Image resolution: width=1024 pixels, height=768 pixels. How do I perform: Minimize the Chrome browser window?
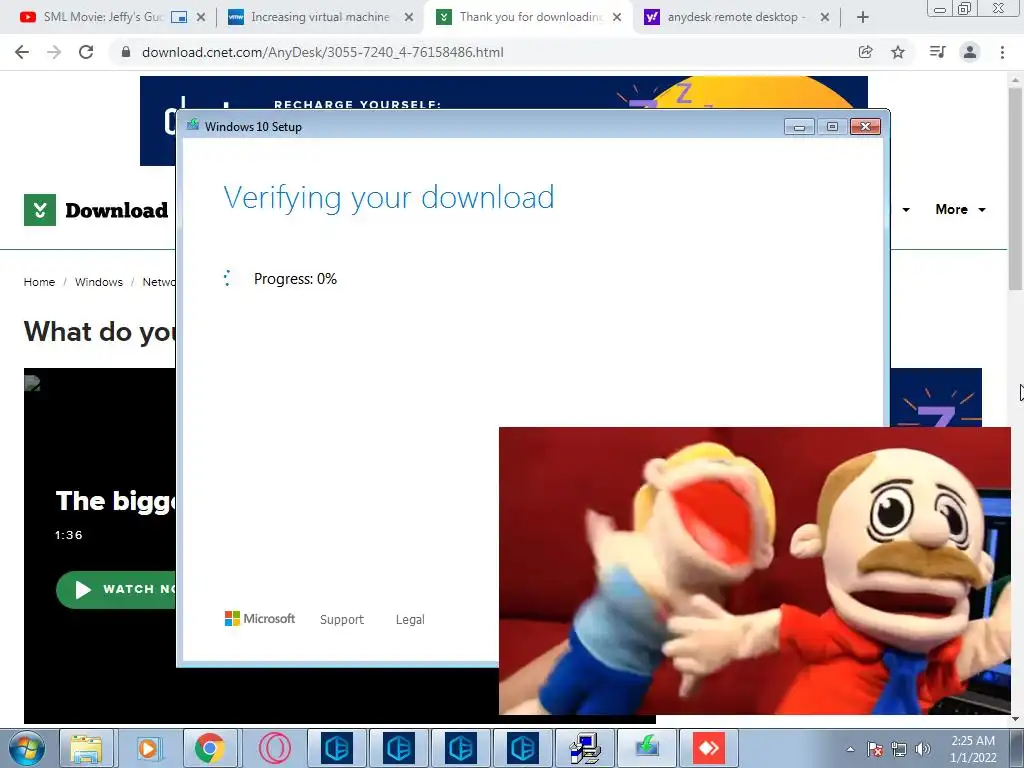(x=940, y=8)
